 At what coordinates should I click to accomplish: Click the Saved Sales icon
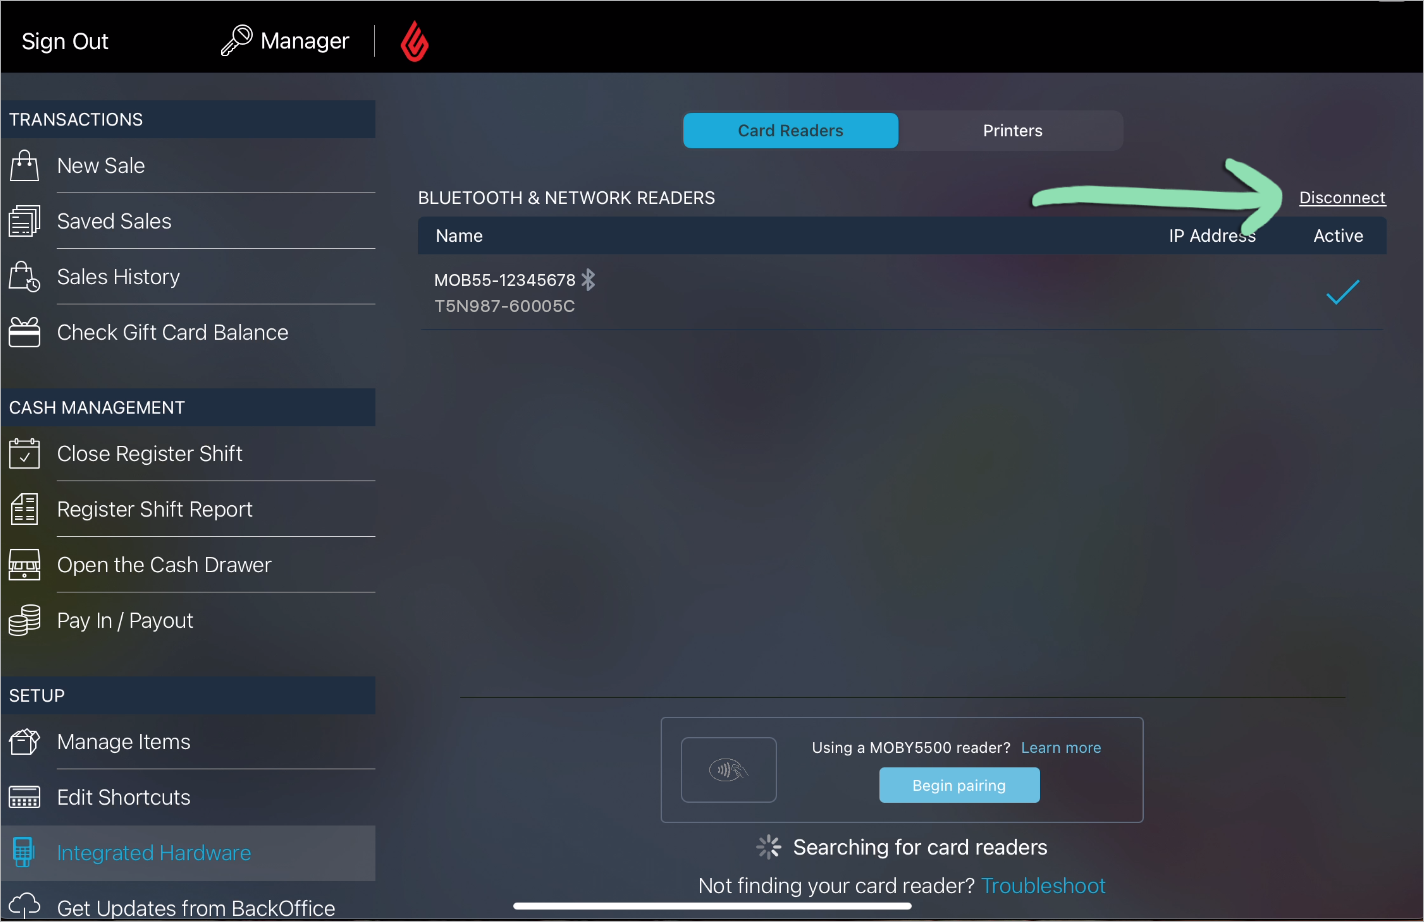[x=24, y=221]
